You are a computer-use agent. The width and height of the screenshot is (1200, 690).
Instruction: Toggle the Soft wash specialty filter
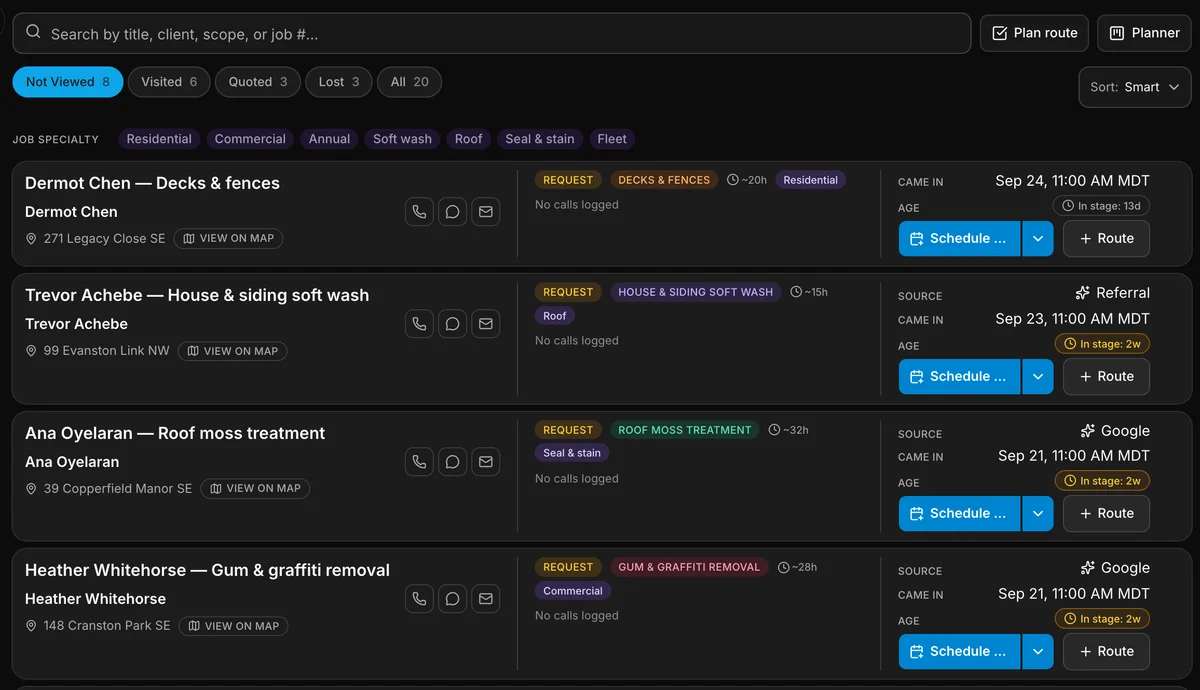tap(402, 139)
